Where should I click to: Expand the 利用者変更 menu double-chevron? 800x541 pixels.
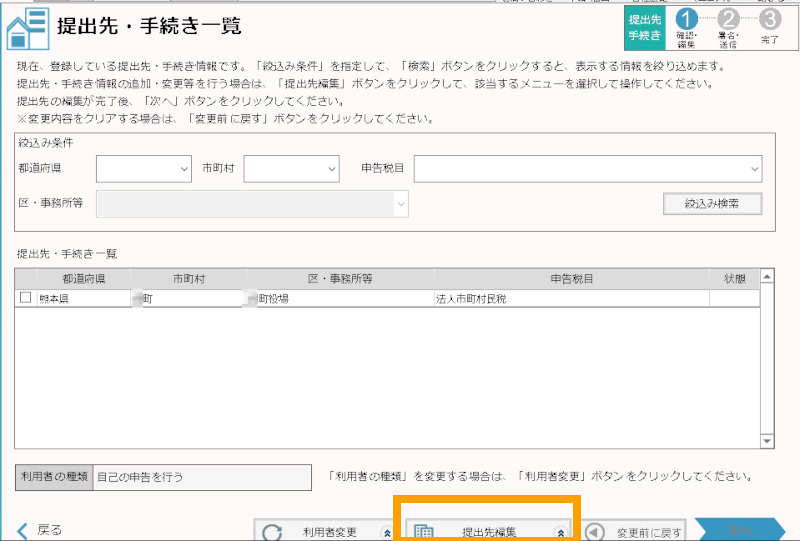click(x=386, y=533)
